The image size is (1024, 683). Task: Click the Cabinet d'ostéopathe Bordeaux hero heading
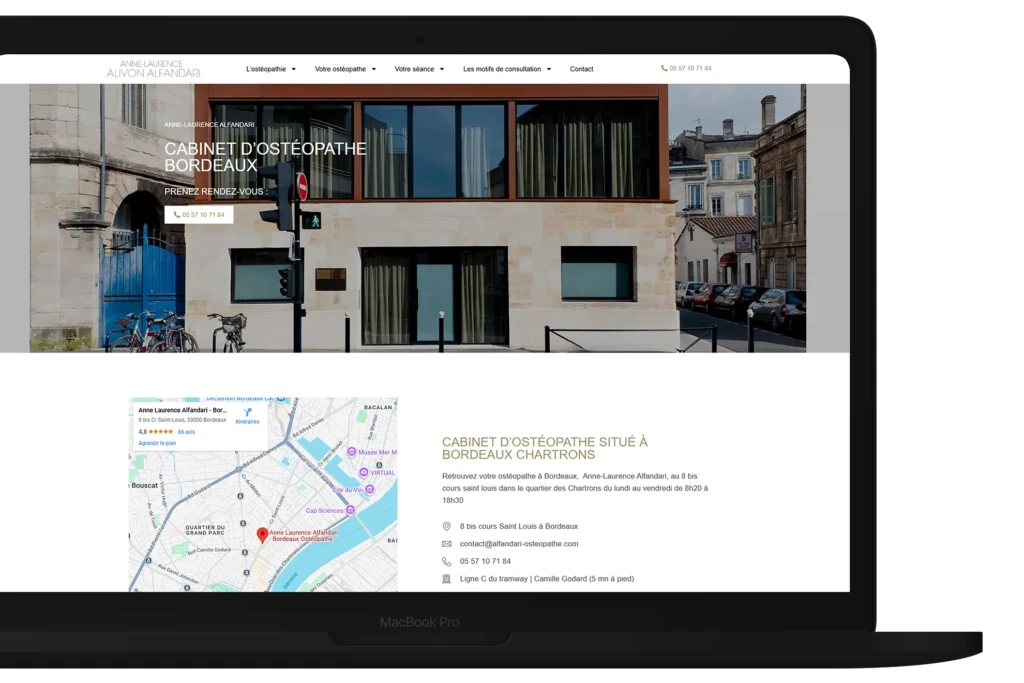point(265,157)
